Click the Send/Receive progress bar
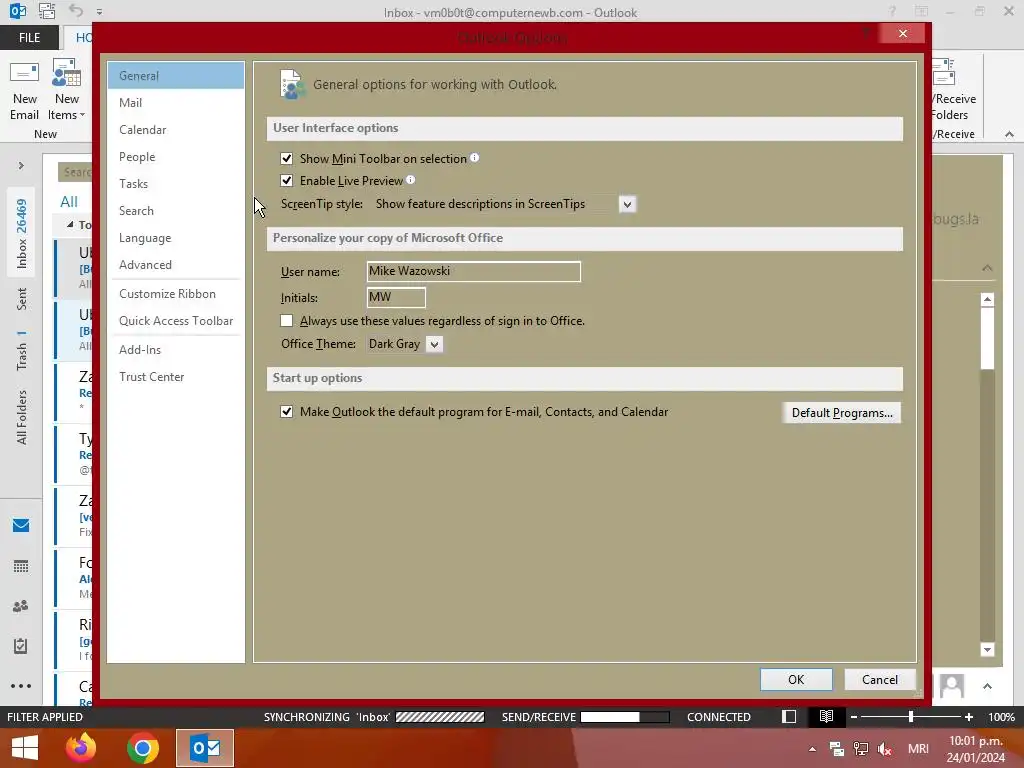The width and height of the screenshot is (1024, 768). [625, 717]
